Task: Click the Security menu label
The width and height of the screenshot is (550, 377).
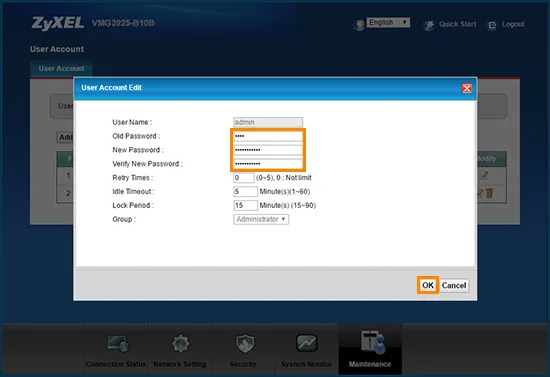Action: [x=243, y=364]
